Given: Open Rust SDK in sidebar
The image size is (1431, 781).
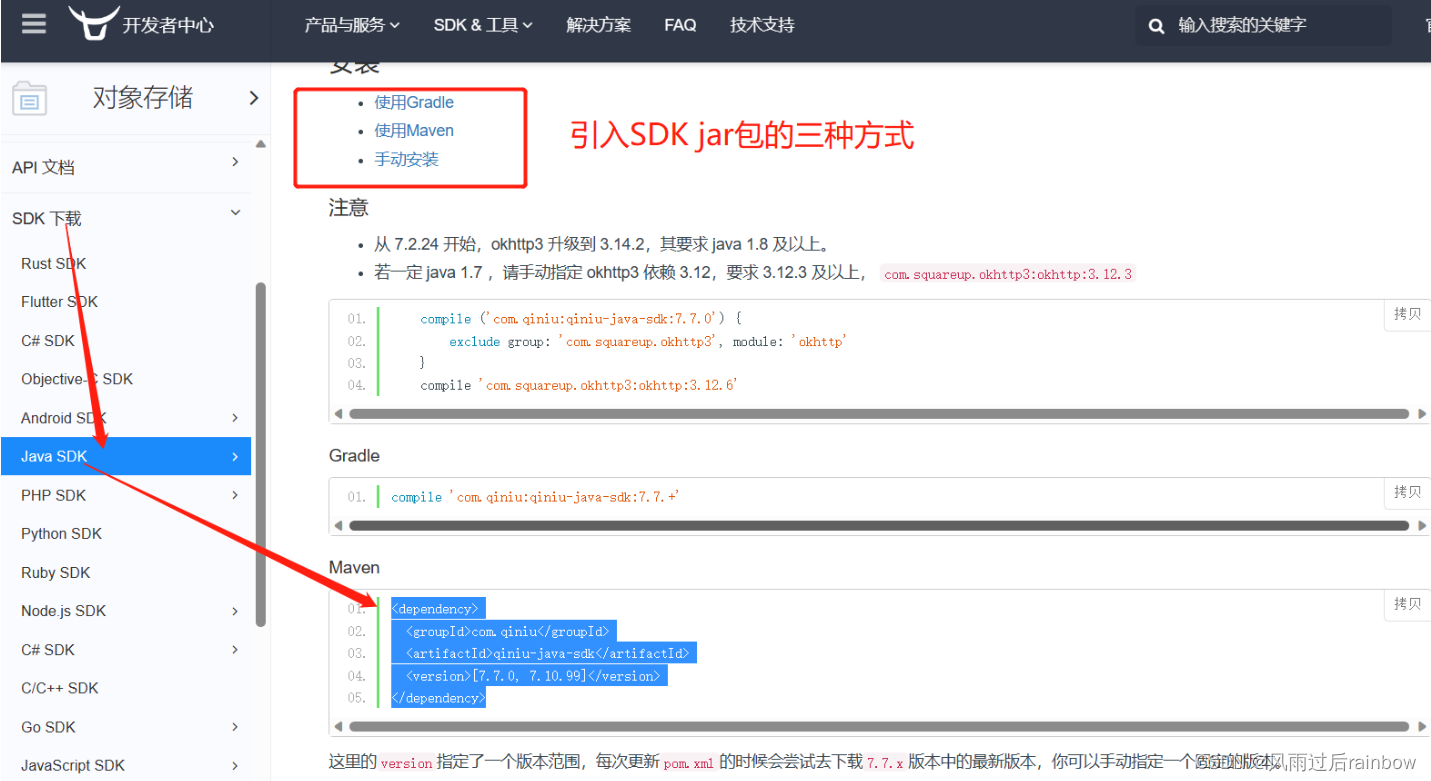Looking at the screenshot, I should coord(54,264).
